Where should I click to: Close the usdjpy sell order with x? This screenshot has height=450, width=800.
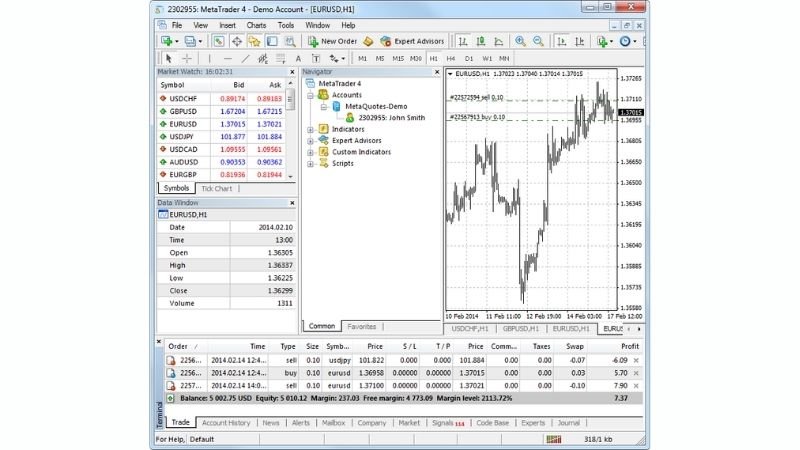(x=636, y=360)
